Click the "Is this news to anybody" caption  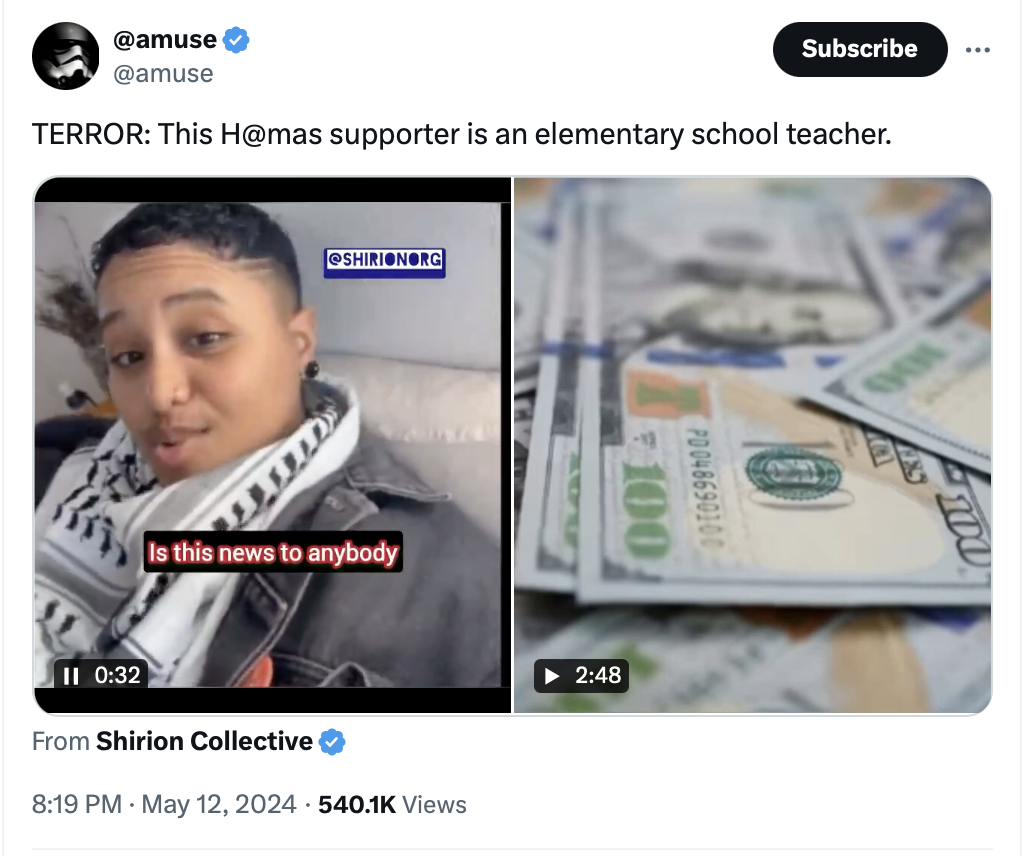click(273, 552)
